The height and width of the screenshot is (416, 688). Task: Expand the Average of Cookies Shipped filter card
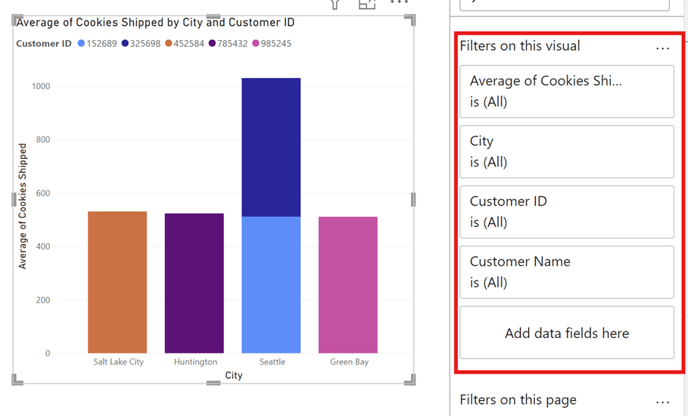(566, 91)
